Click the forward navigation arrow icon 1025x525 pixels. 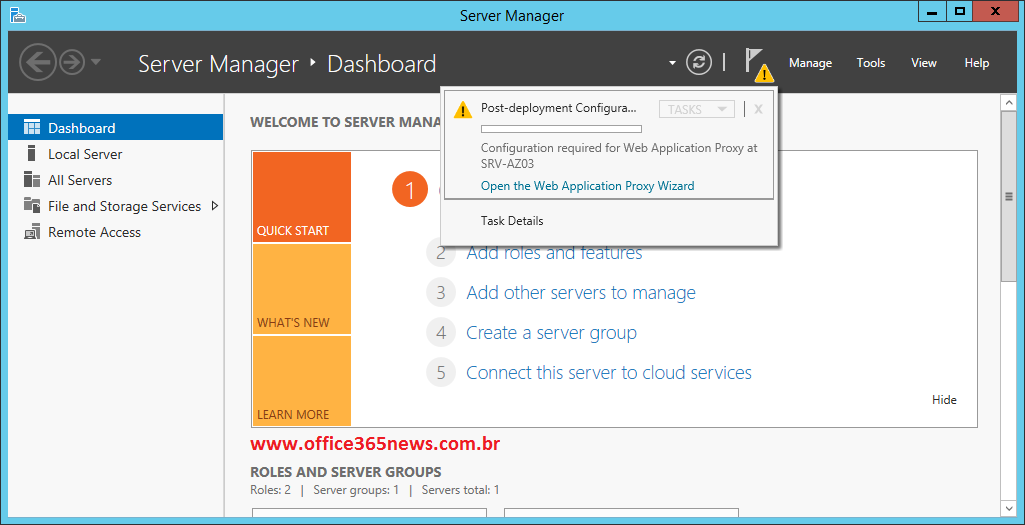[x=72, y=63]
